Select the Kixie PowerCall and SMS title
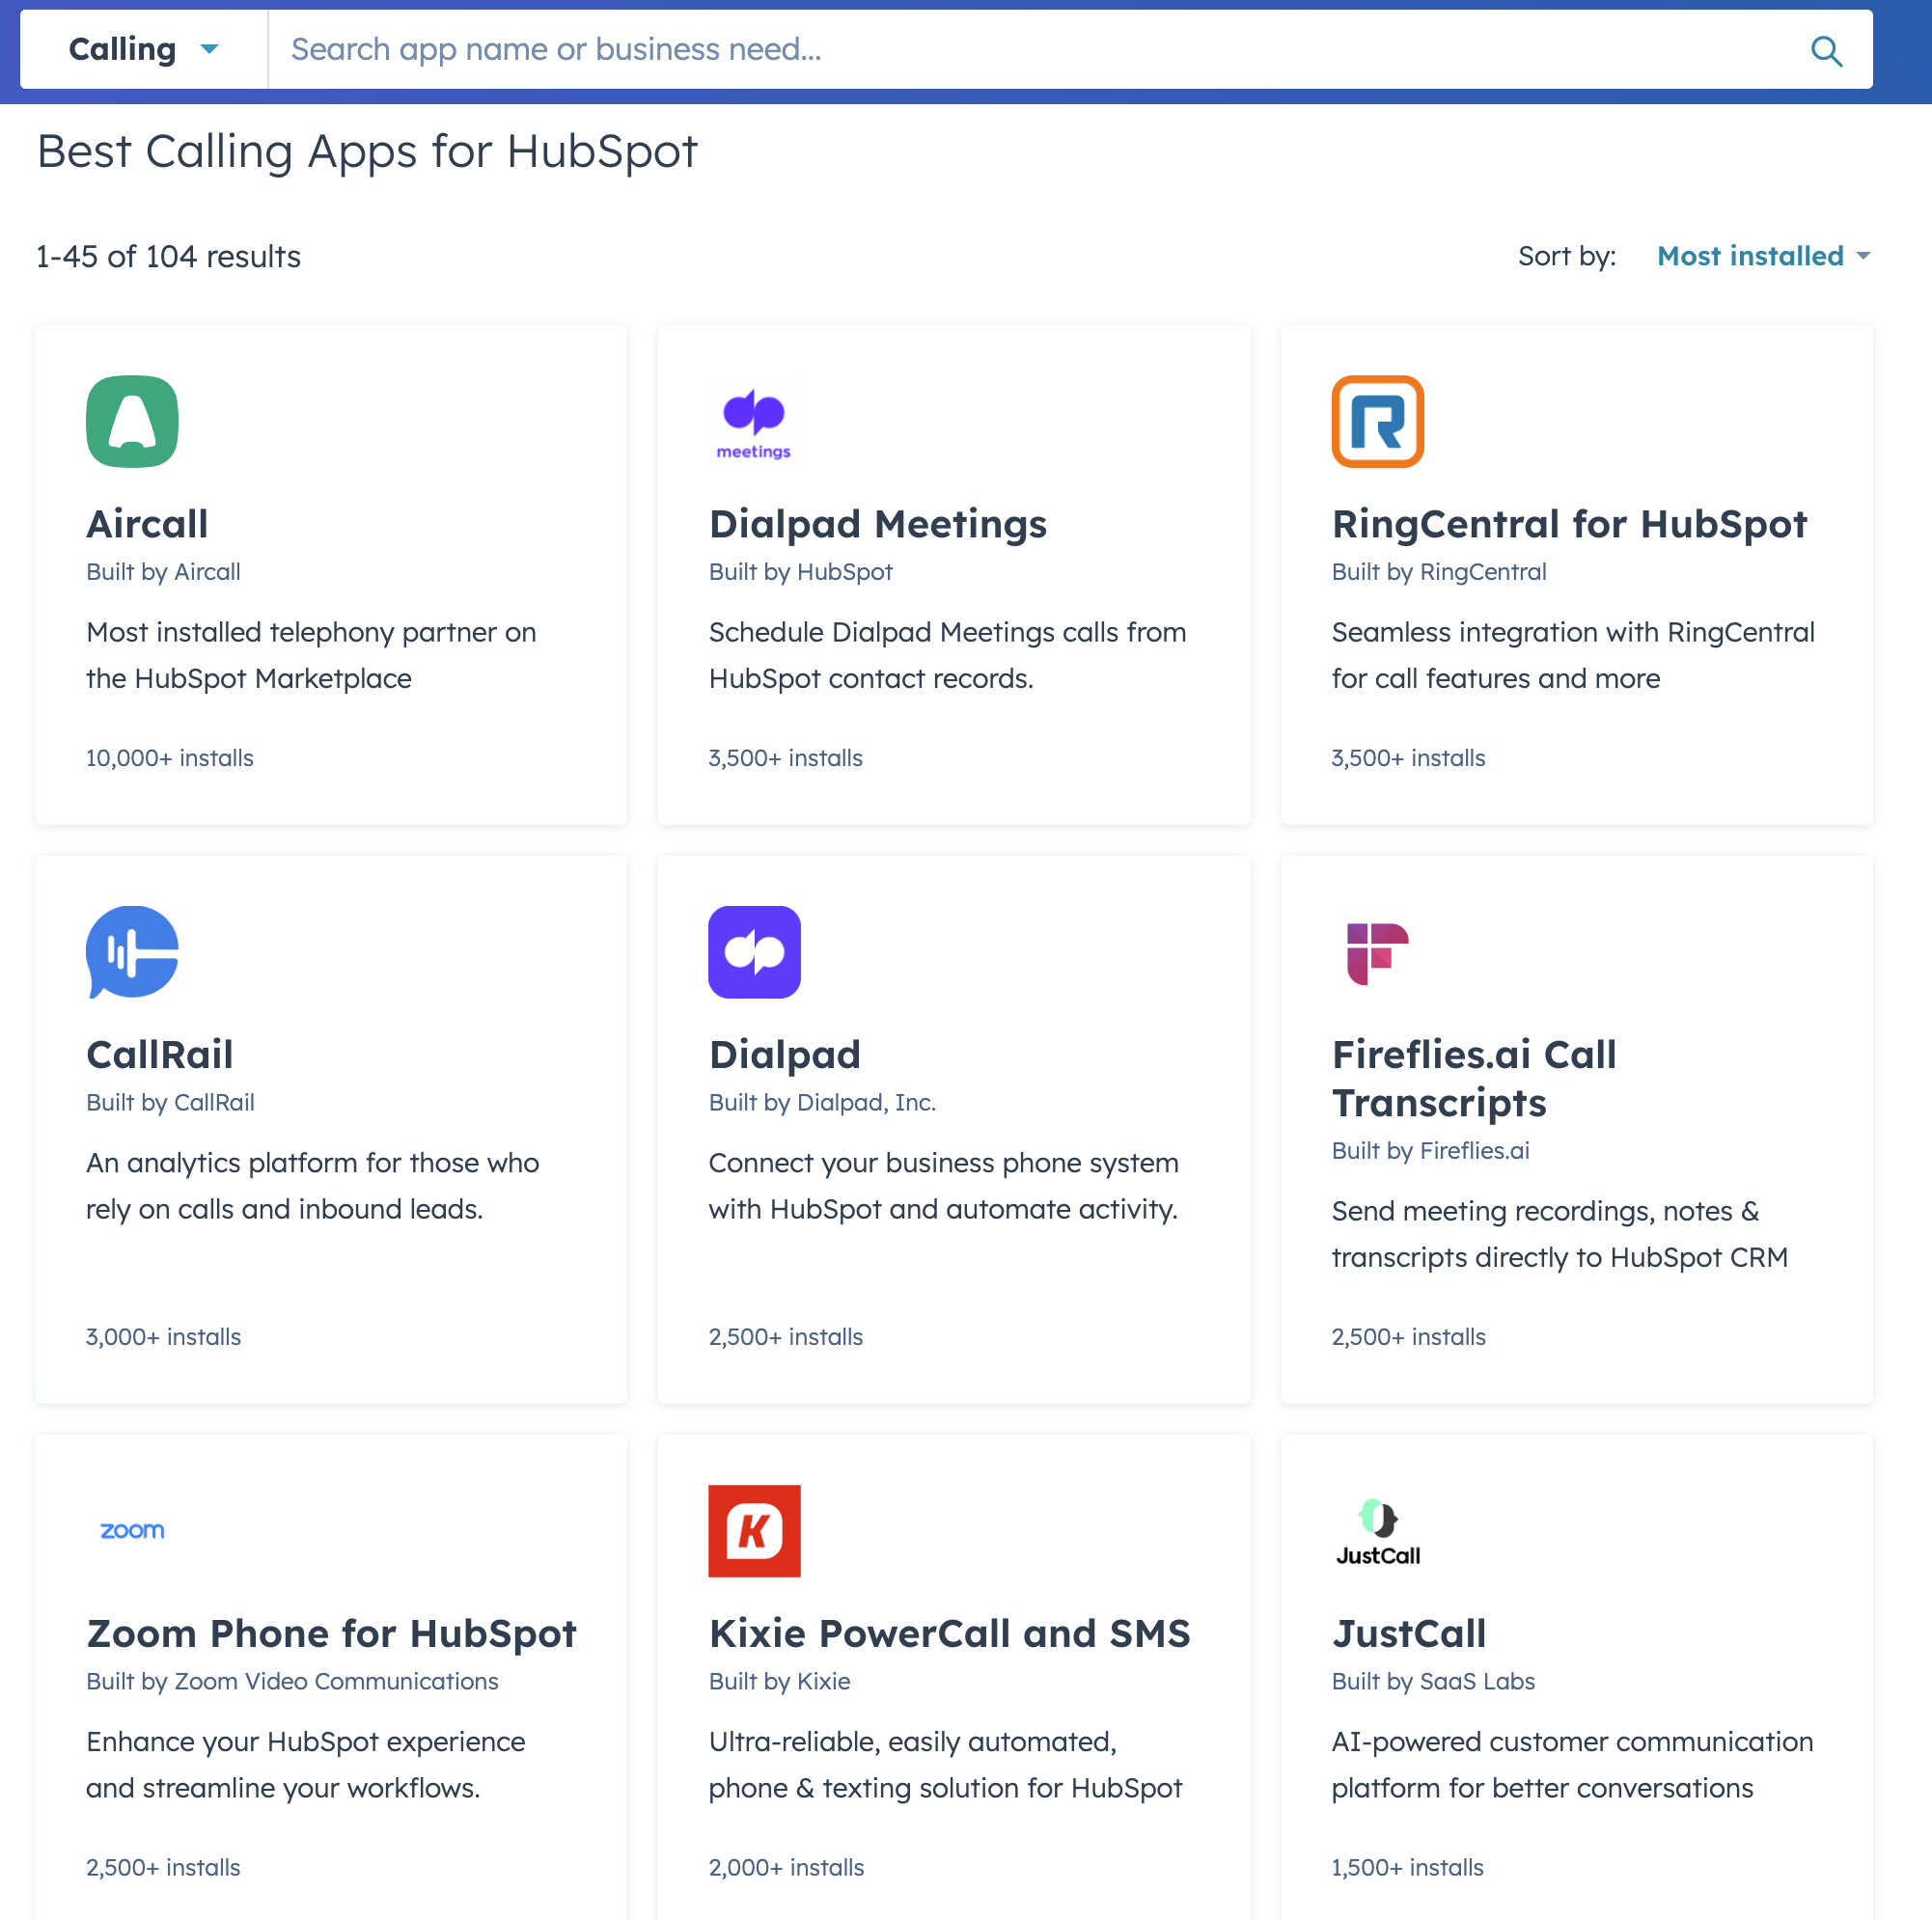This screenshot has height=1920, width=1932. 949,1633
